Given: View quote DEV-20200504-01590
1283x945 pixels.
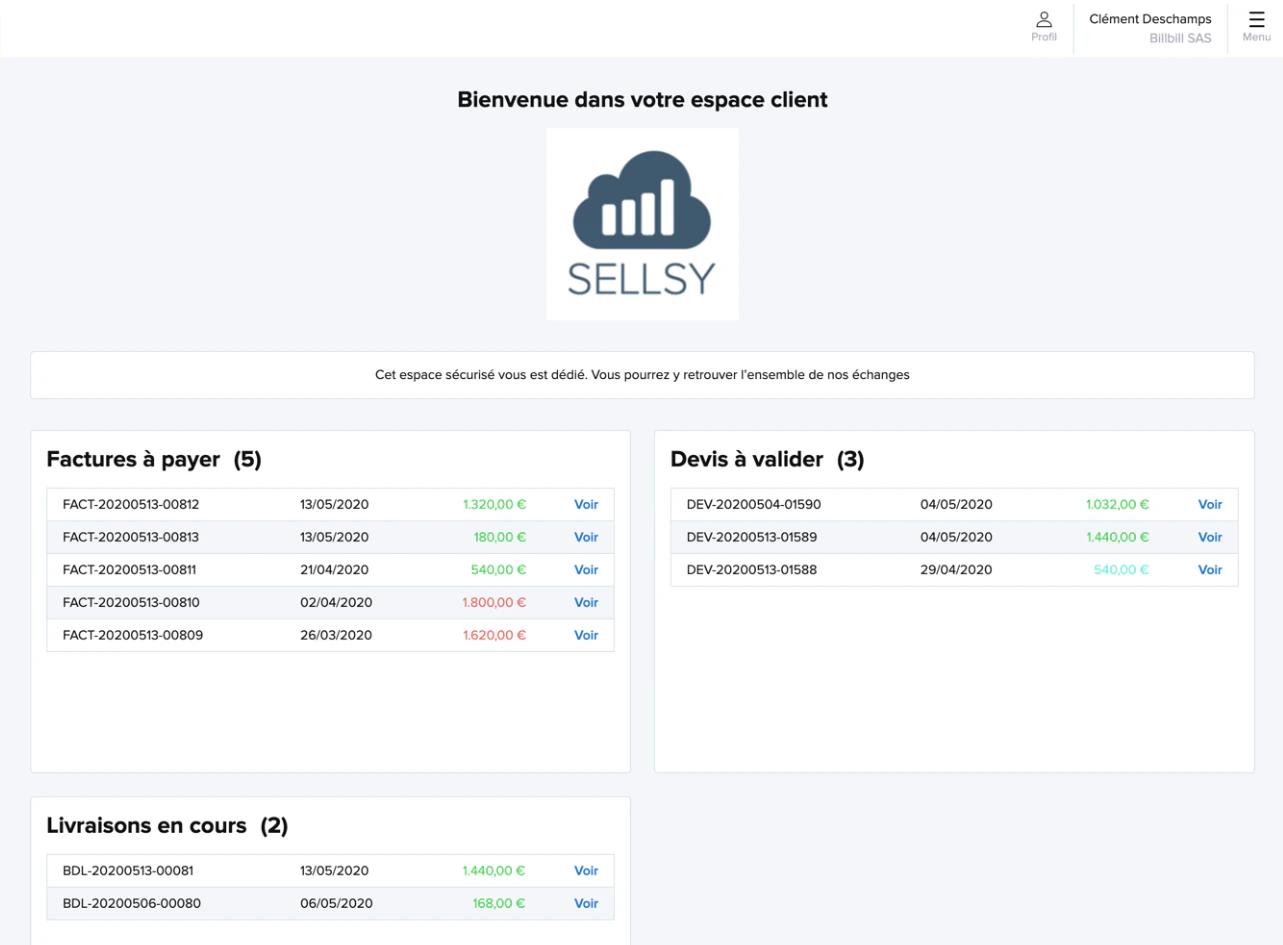Looking at the screenshot, I should [x=1210, y=505].
